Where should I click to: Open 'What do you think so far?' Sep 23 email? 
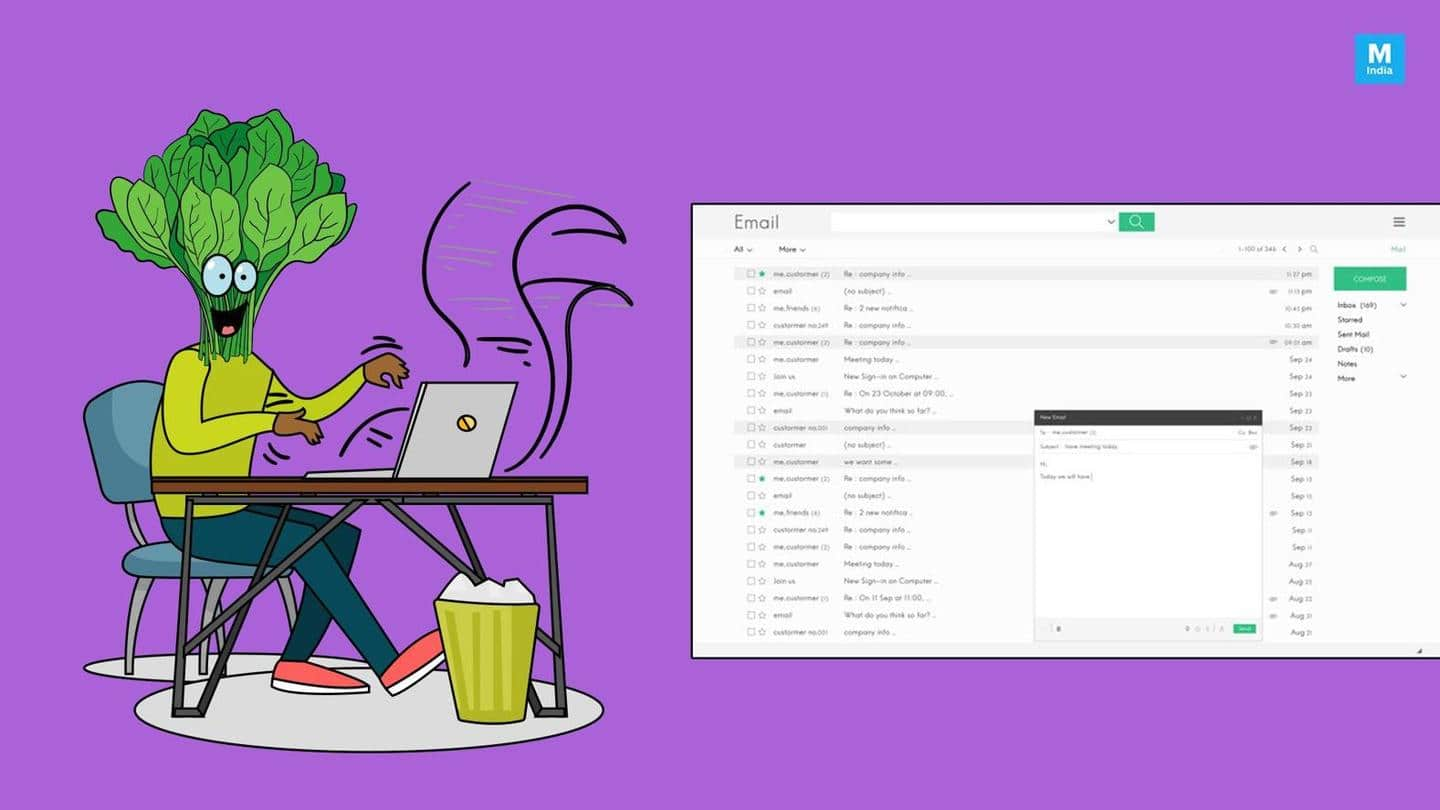pyautogui.click(x=888, y=411)
